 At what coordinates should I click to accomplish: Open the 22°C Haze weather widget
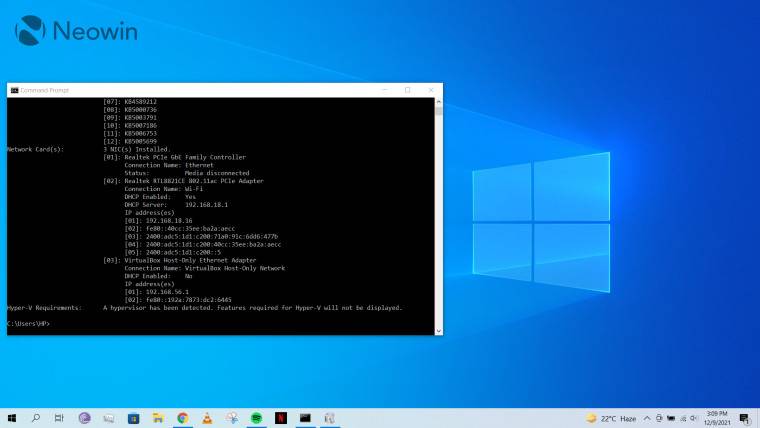[x=613, y=418]
